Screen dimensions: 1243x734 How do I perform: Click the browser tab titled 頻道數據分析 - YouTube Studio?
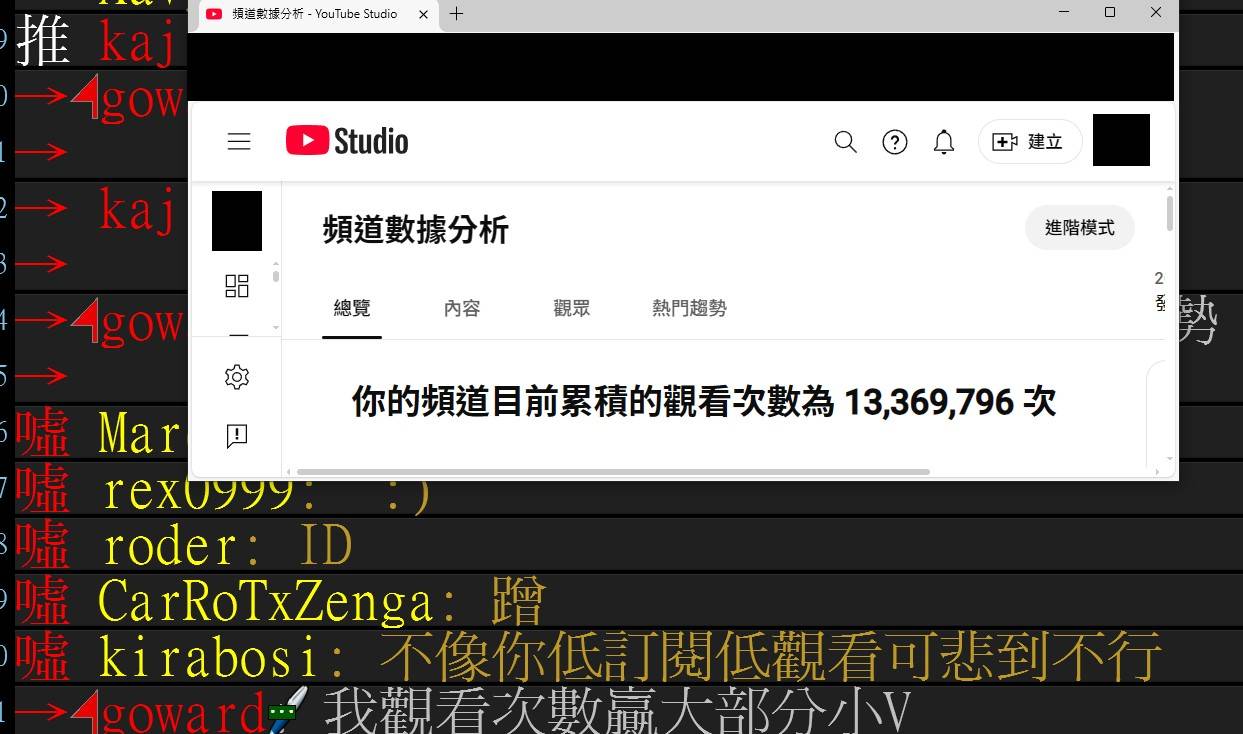click(314, 14)
